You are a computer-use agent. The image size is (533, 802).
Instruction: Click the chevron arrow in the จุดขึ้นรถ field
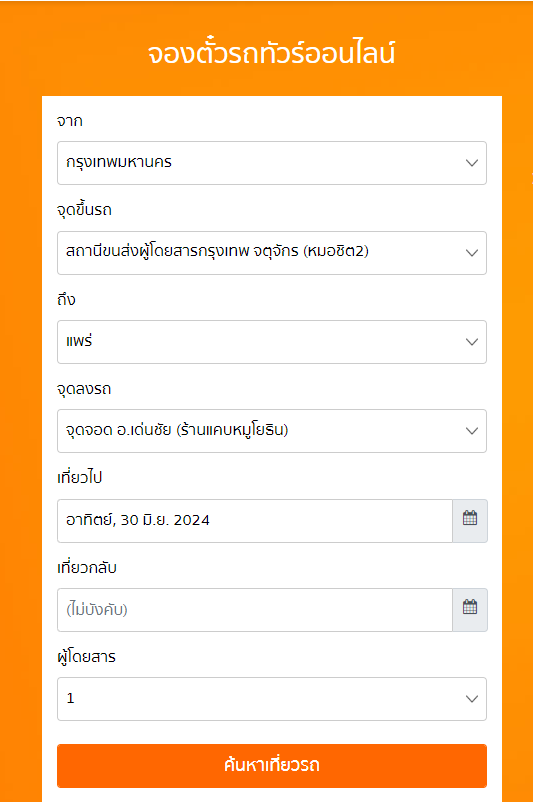click(472, 253)
